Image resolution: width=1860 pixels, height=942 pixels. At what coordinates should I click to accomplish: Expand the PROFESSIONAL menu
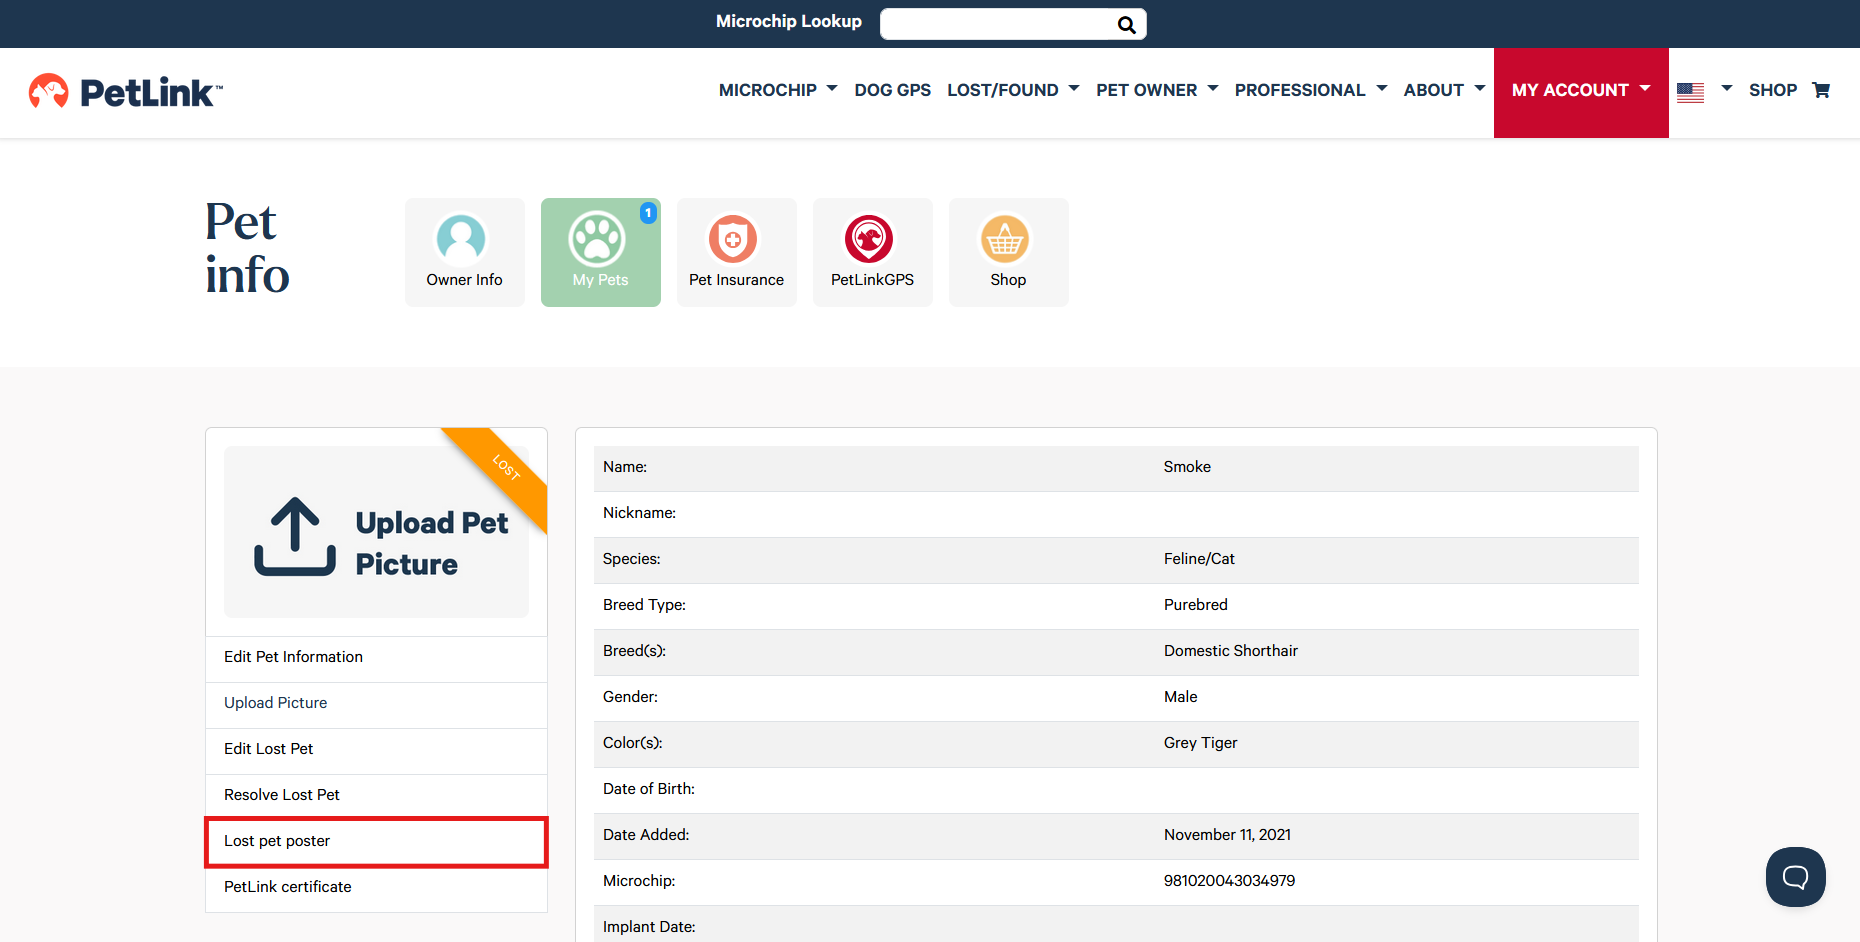click(1311, 90)
